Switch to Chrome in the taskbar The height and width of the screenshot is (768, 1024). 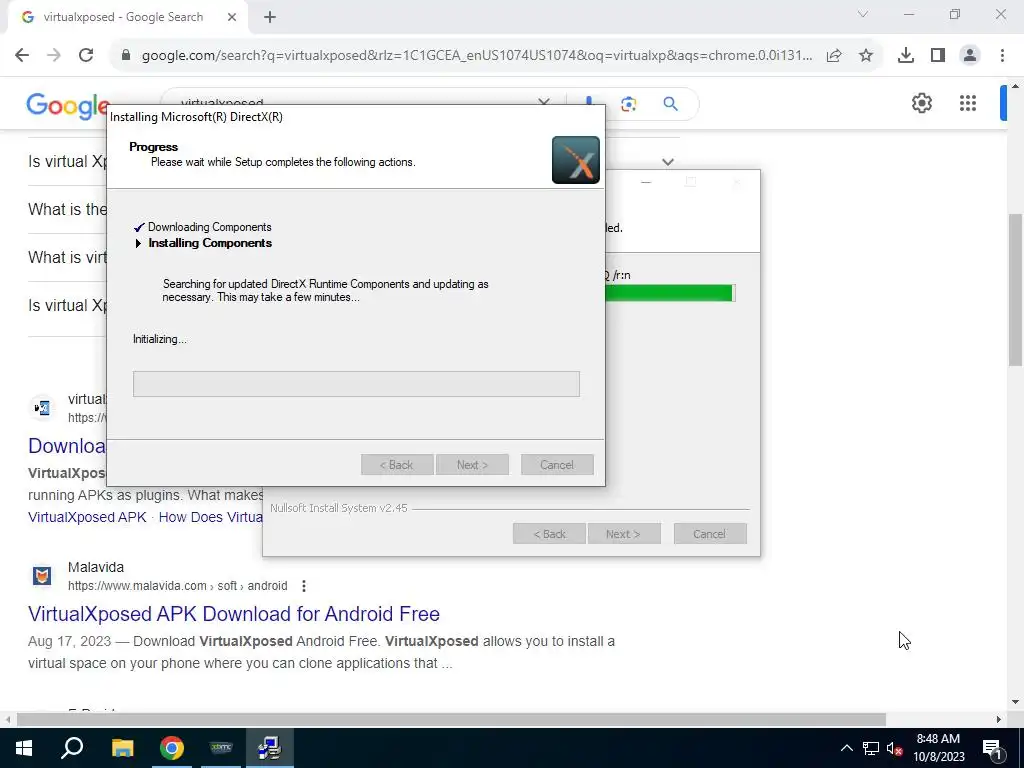click(172, 748)
